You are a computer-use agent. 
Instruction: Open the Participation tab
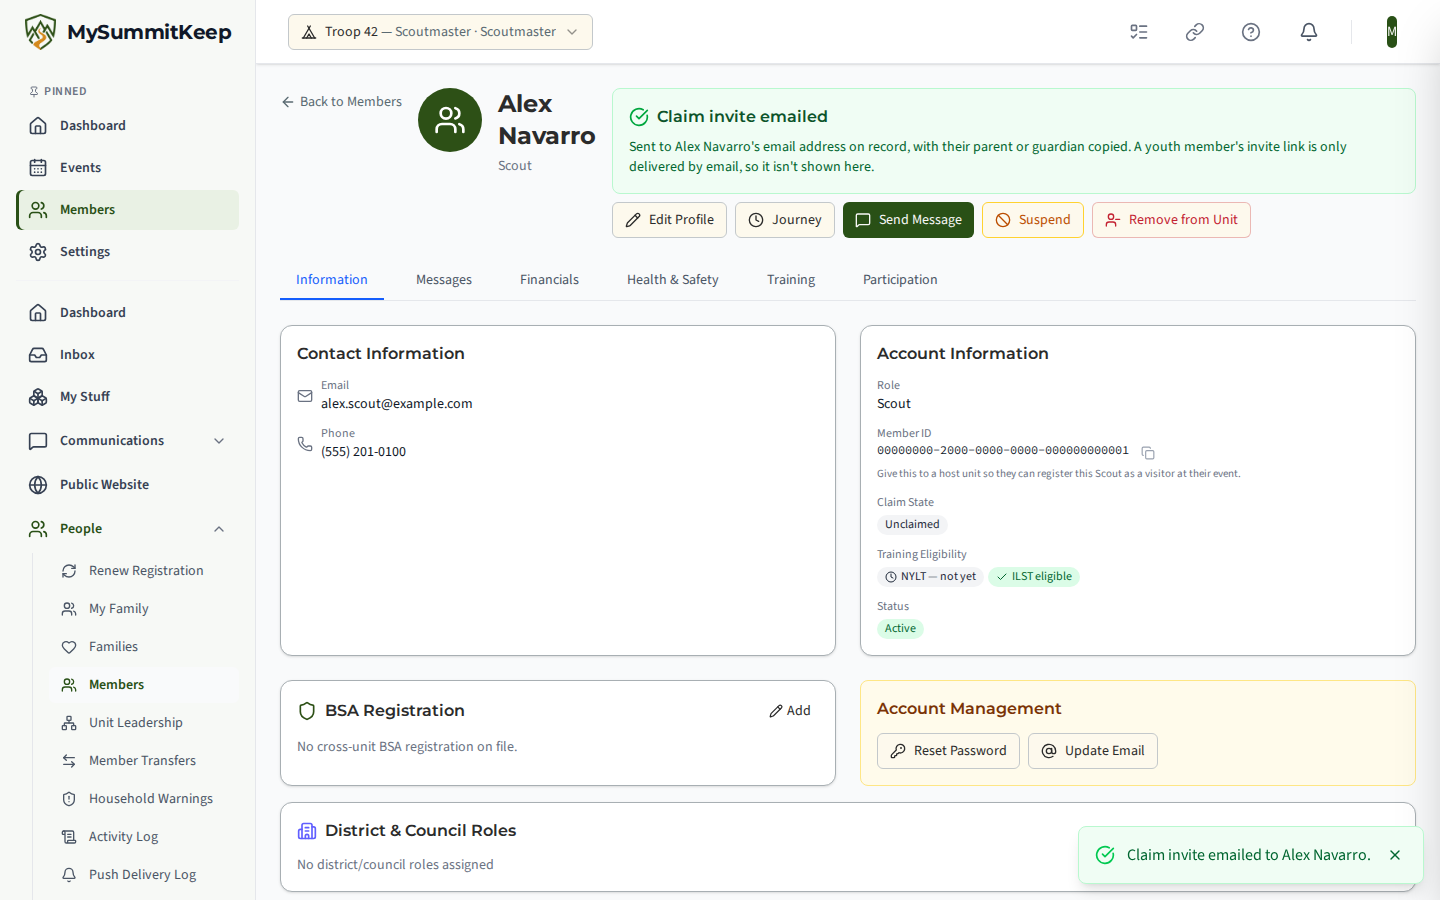click(x=900, y=280)
